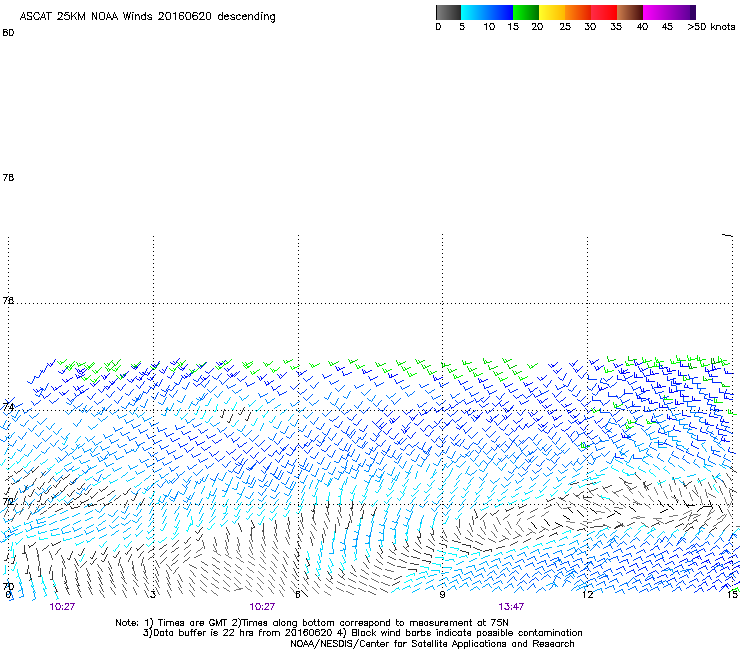This screenshot has height=650, width=740.
Task: Click the green 15-20 knots color bar segment
Action: click(x=526, y=12)
